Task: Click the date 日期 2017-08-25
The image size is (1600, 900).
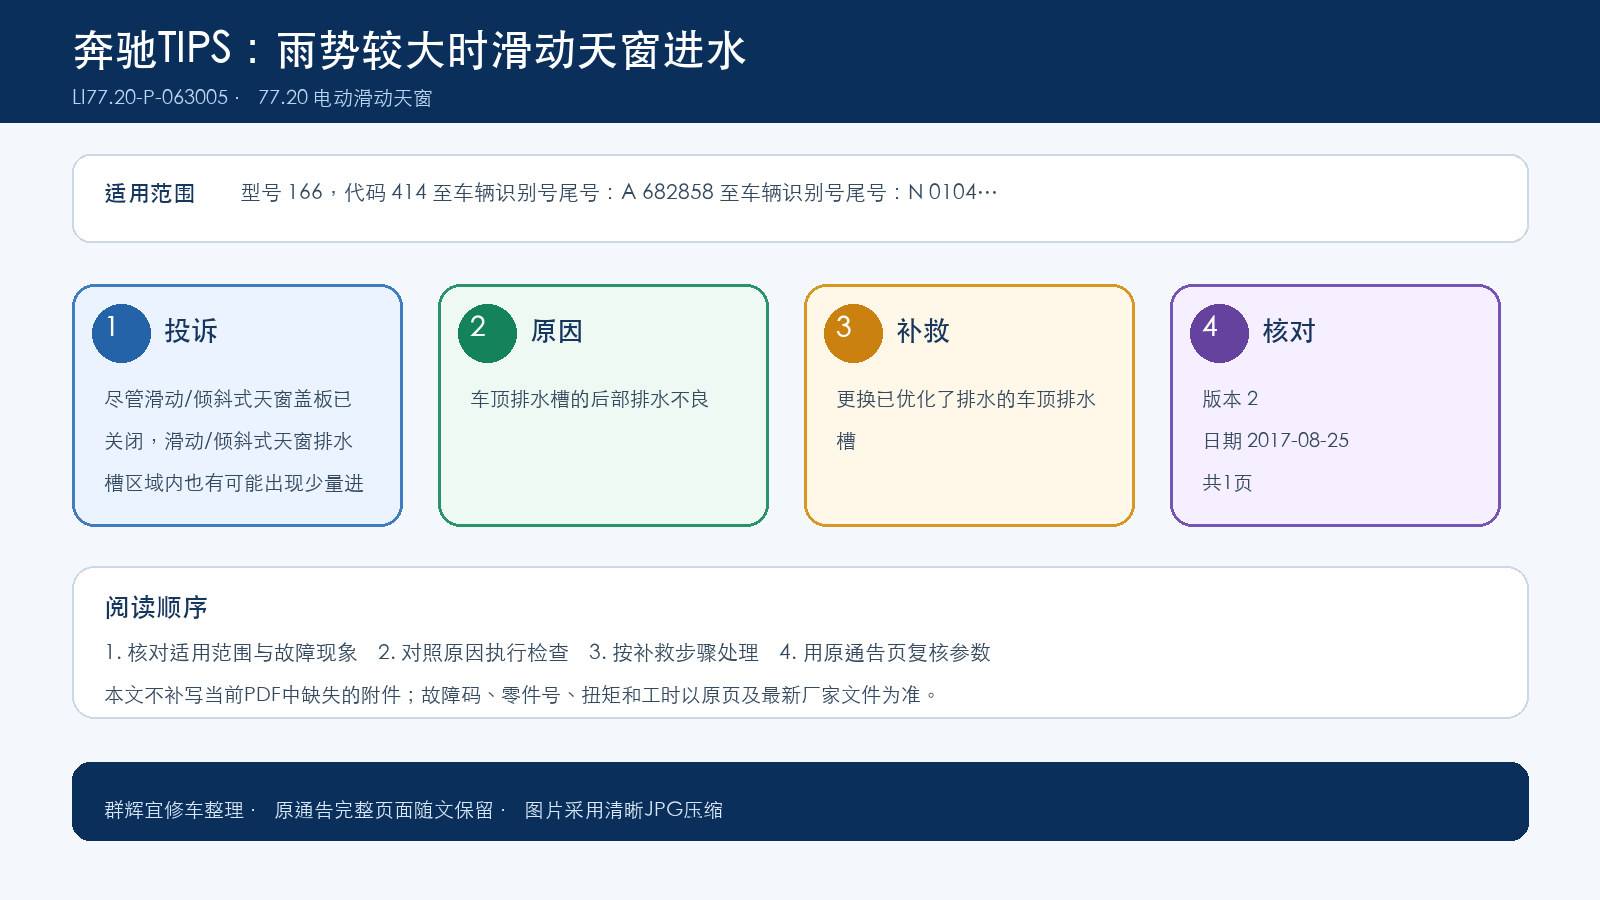Action: click(1275, 441)
